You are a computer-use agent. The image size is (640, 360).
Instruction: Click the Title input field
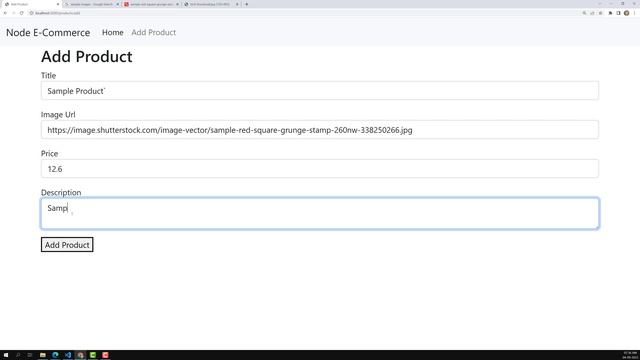[x=320, y=91]
